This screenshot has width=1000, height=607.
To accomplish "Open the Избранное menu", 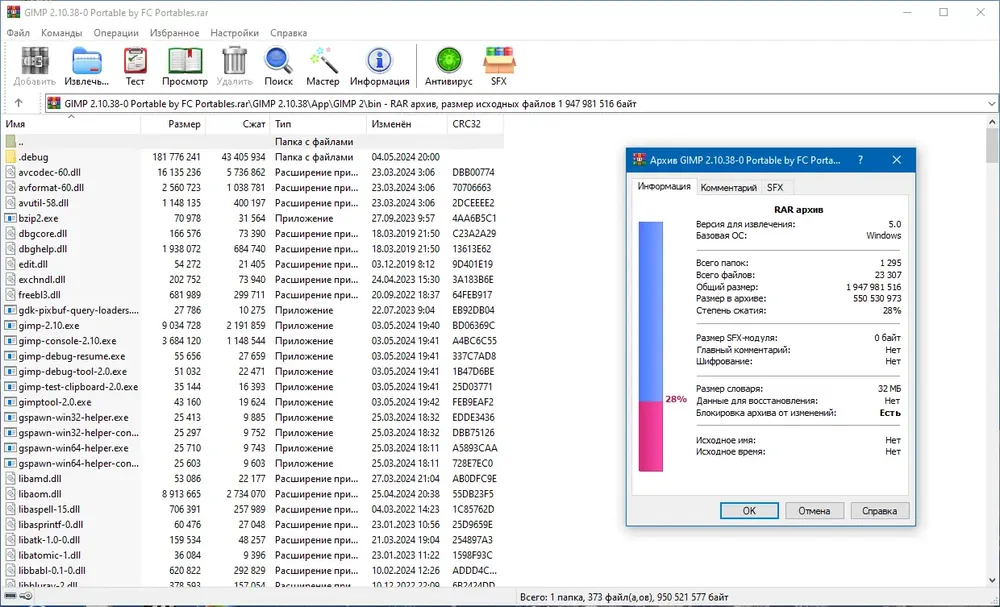I will click(174, 33).
